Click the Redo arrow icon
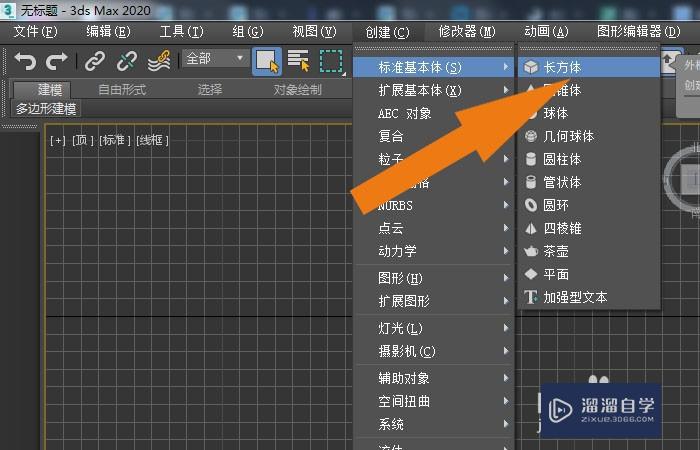700x450 pixels. pyautogui.click(x=57, y=61)
